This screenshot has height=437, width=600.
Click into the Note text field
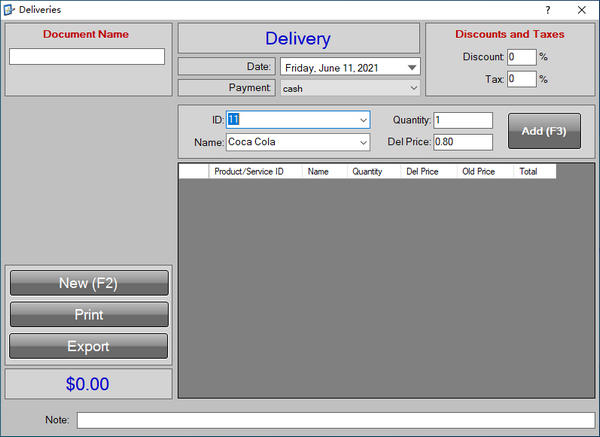pos(335,420)
